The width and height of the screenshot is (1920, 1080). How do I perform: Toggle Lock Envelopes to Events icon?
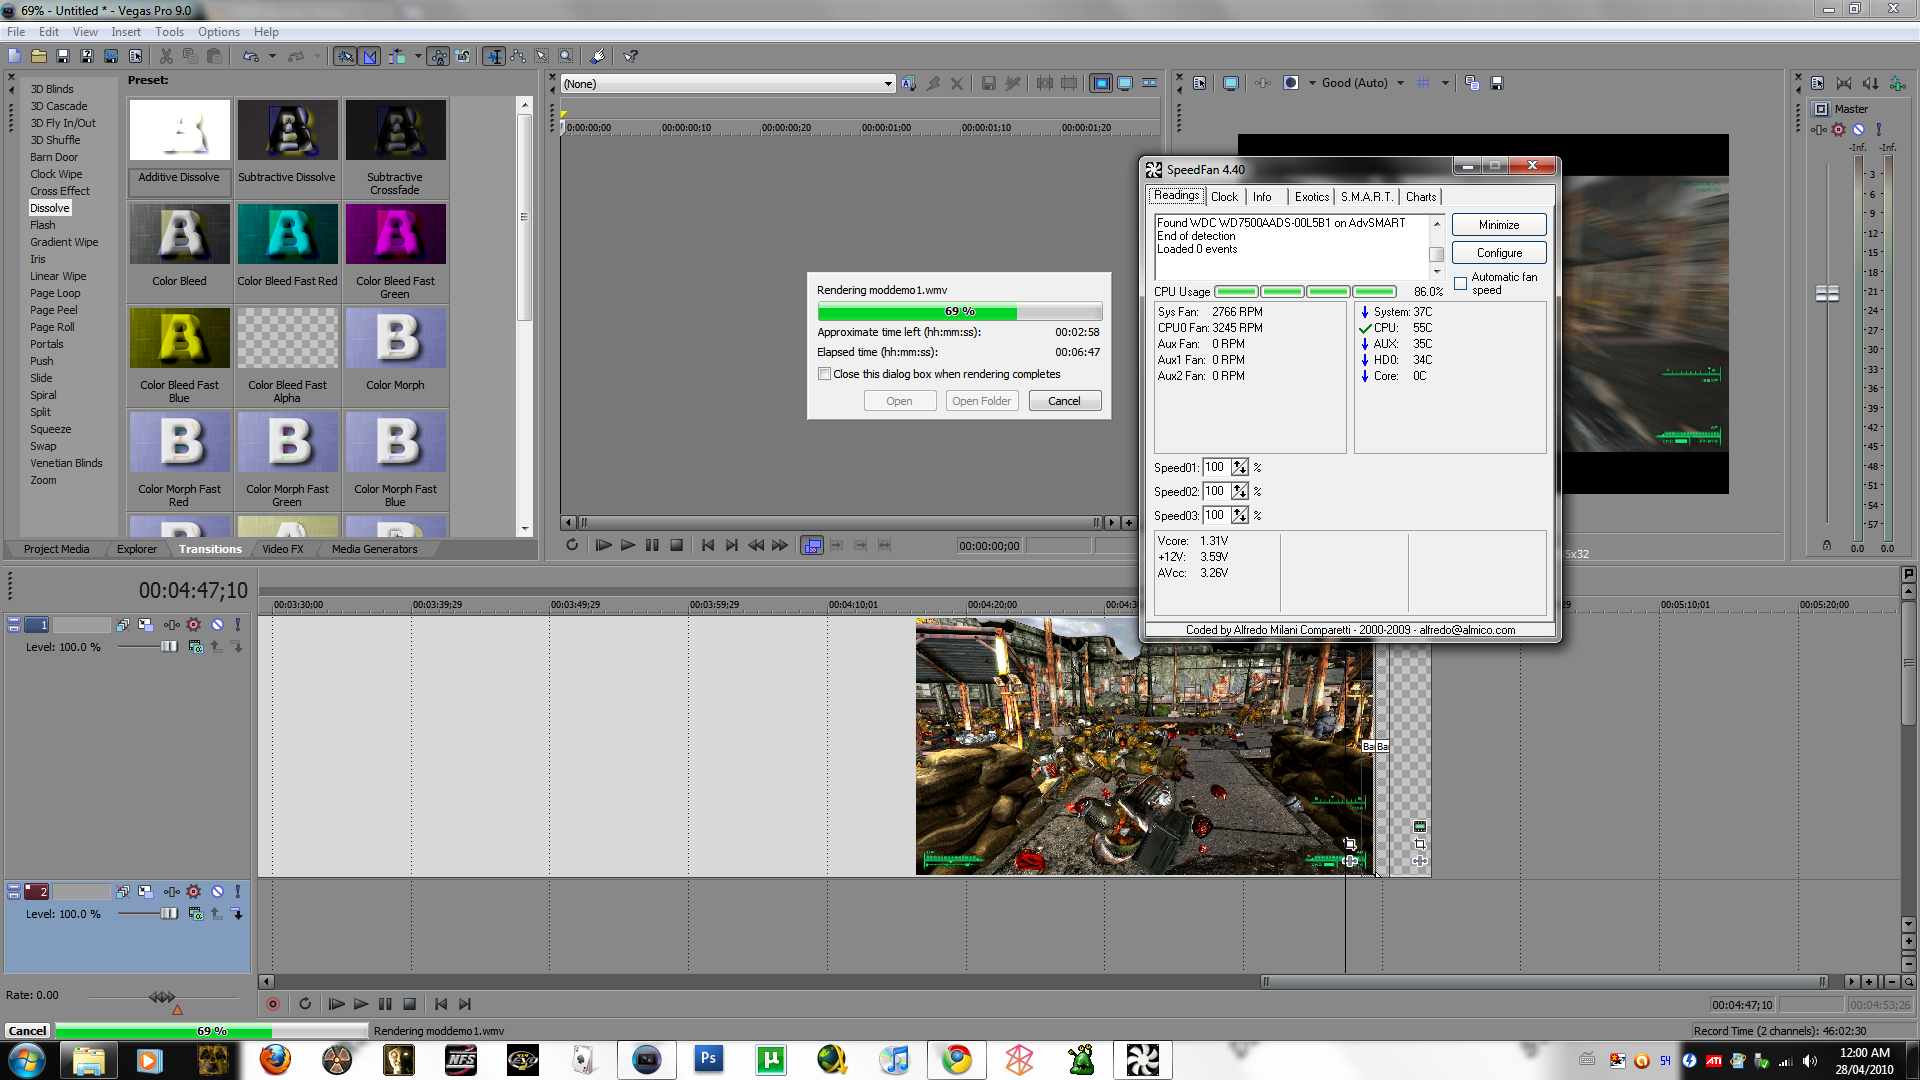click(x=438, y=56)
